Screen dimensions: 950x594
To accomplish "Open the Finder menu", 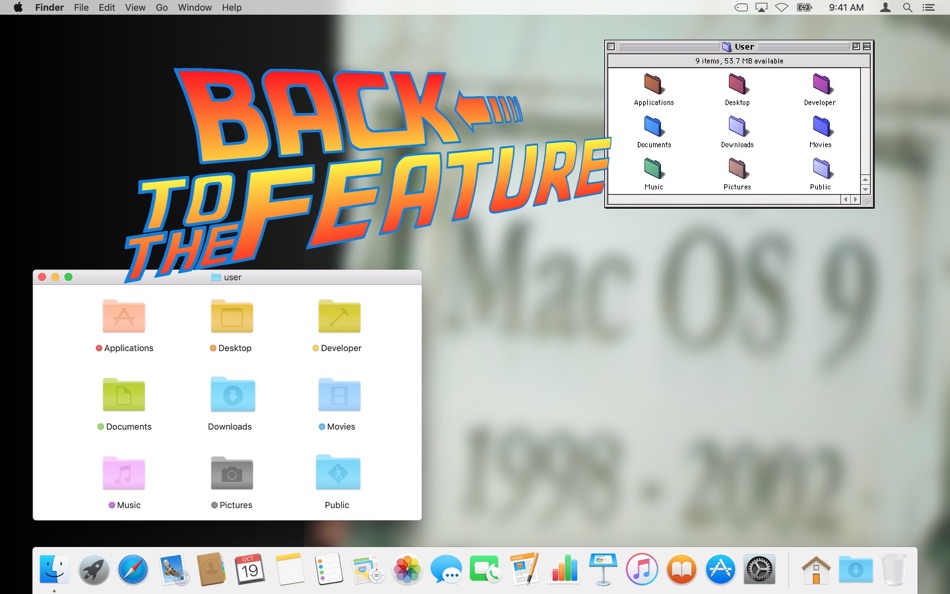I will pos(49,7).
